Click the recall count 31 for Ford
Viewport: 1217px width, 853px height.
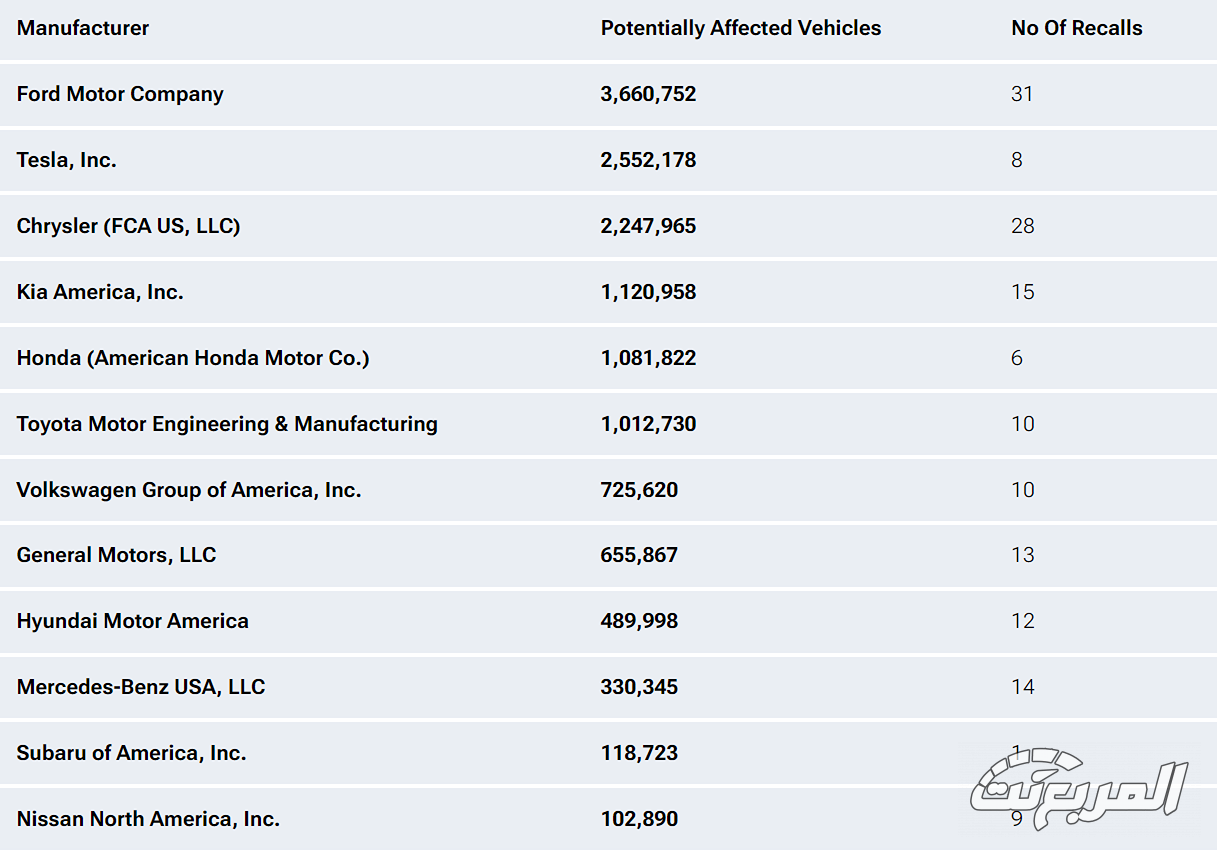(1022, 94)
